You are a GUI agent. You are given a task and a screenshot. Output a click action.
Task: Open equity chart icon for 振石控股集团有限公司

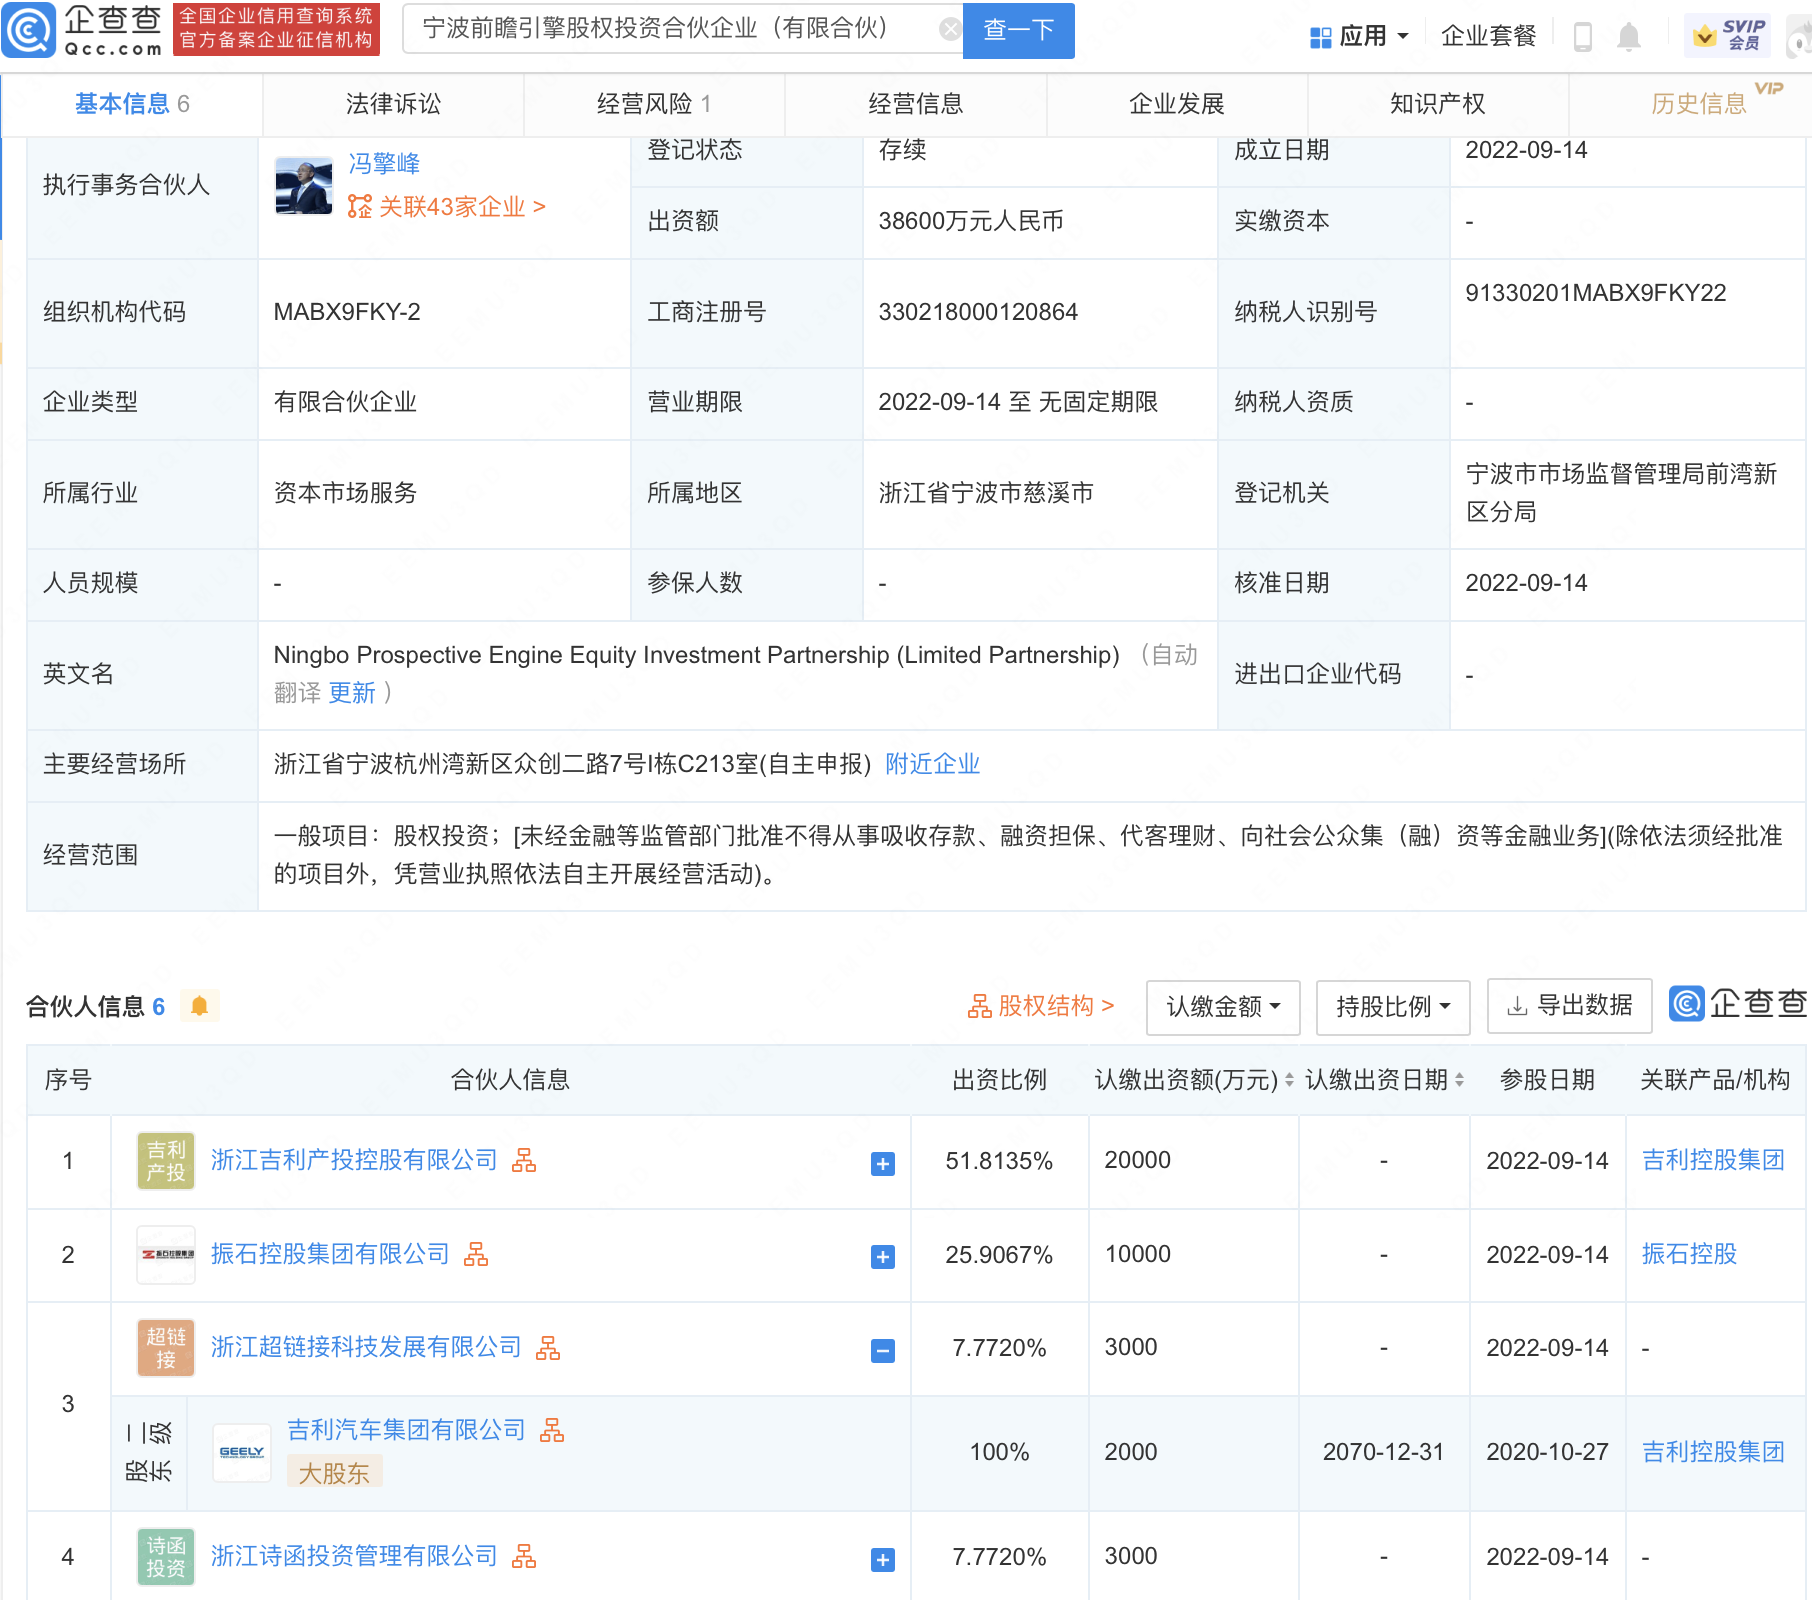tap(476, 1254)
